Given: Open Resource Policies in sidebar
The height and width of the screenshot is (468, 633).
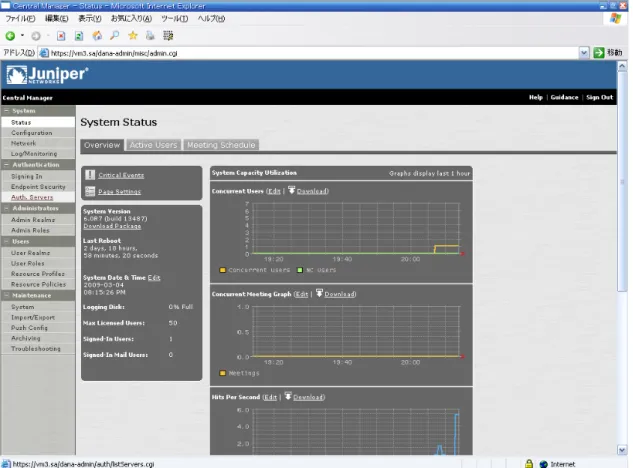Looking at the screenshot, I should tap(38, 284).
